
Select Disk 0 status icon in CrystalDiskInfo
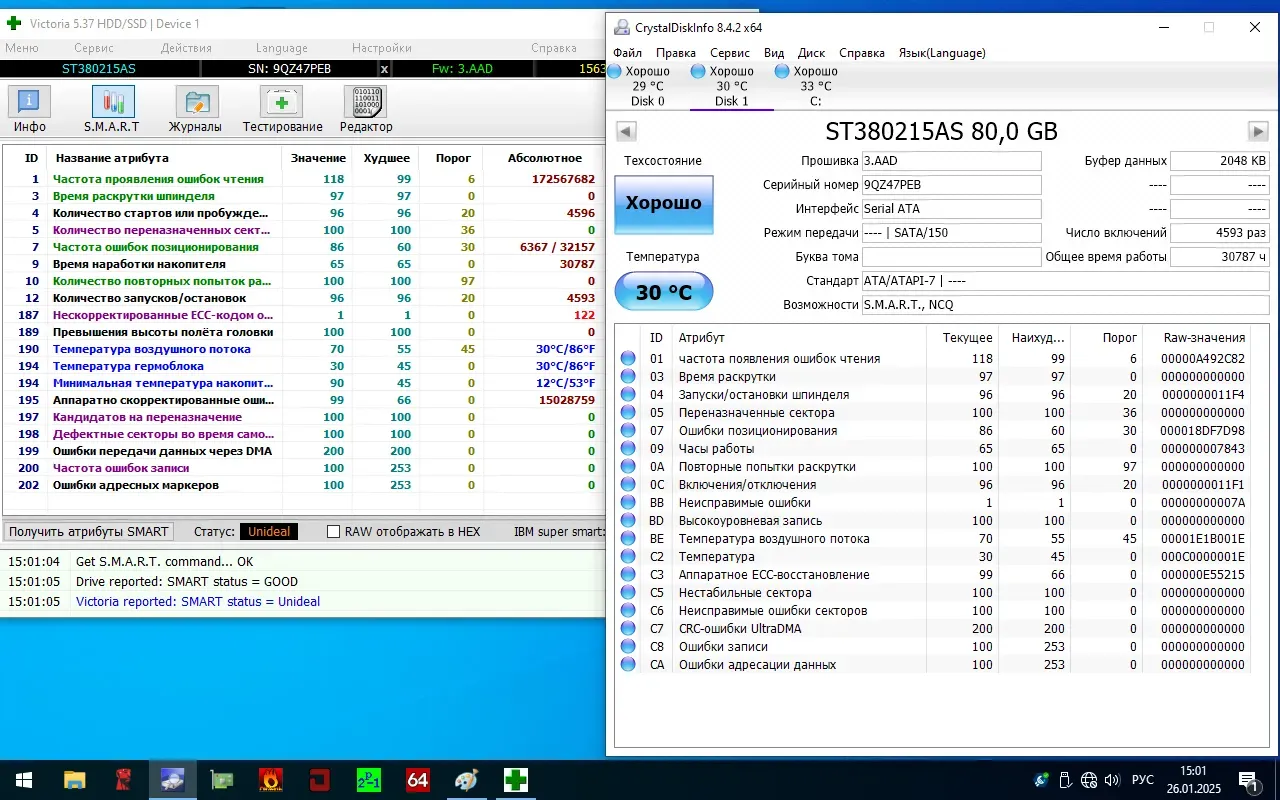coord(614,71)
